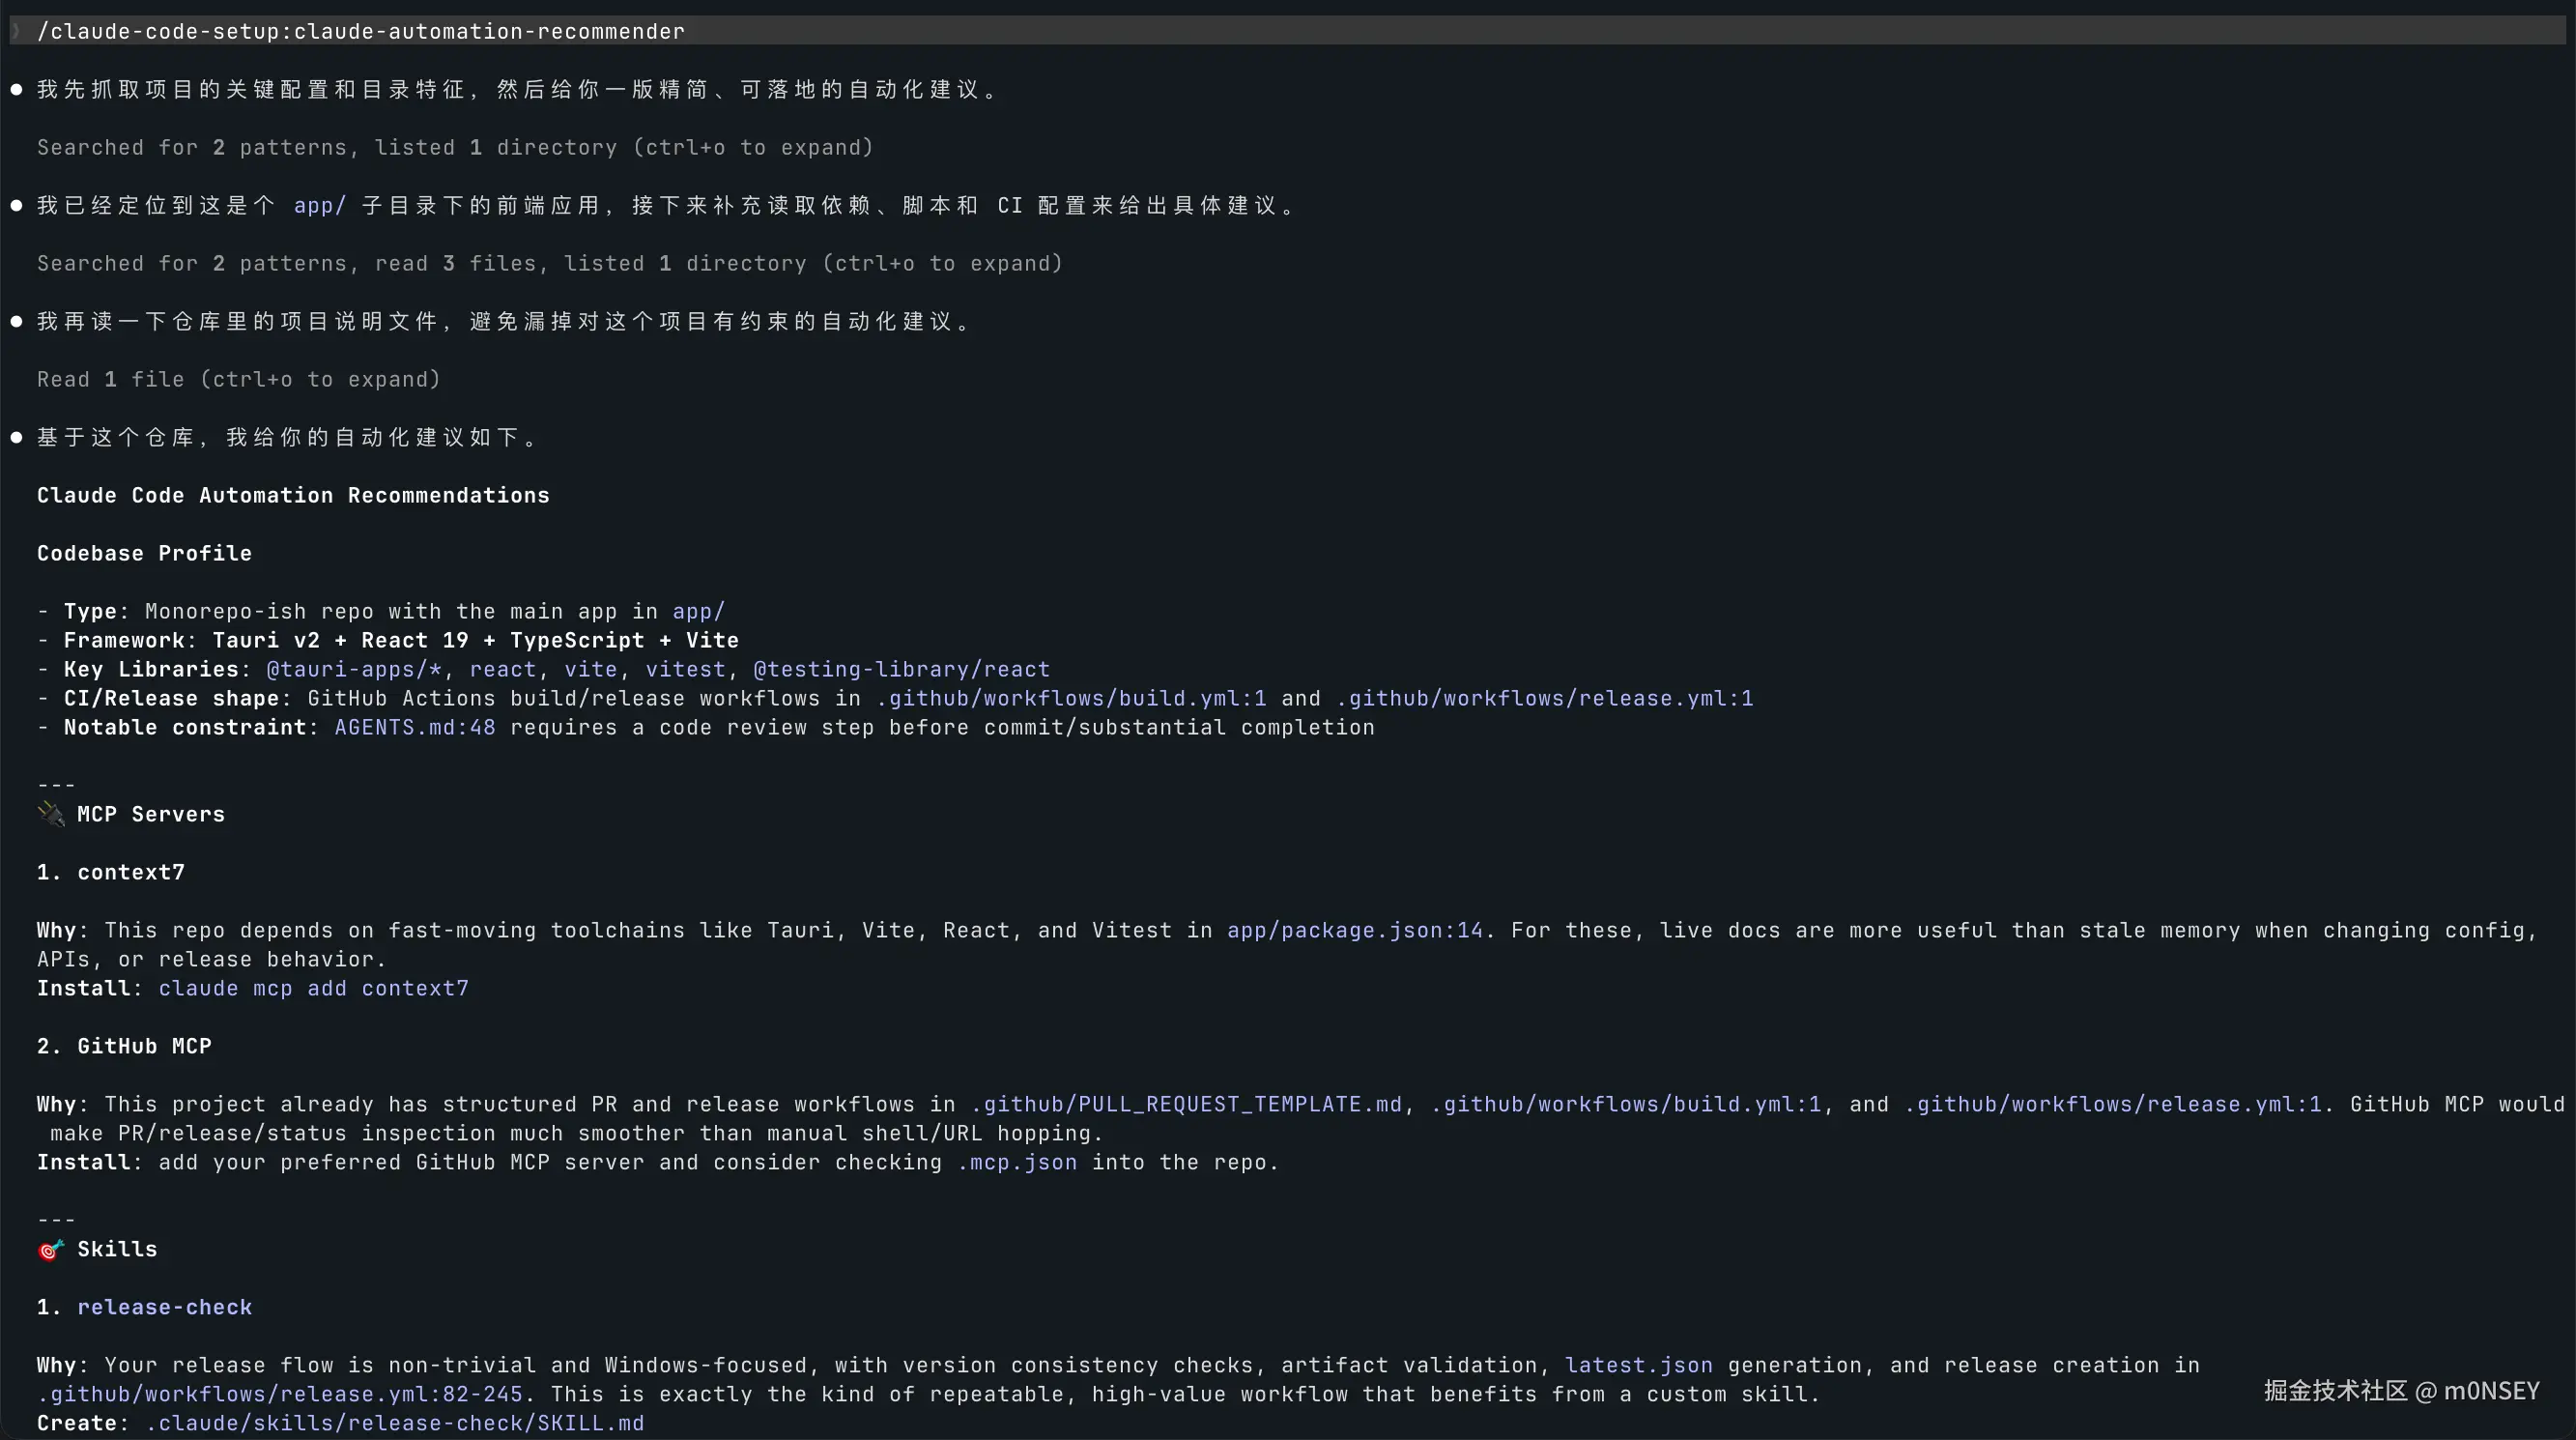Select the 'Codebase Profile' heading
2576x1440 pixels.
pos(144,554)
